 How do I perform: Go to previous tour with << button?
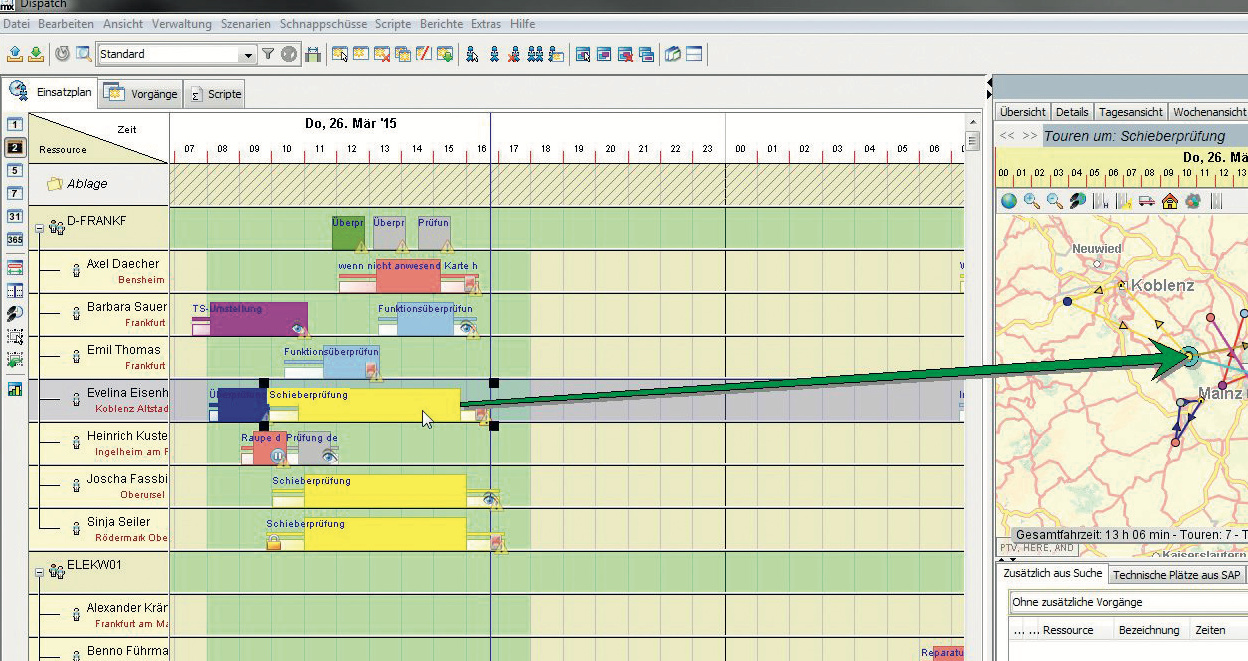[x=1008, y=136]
